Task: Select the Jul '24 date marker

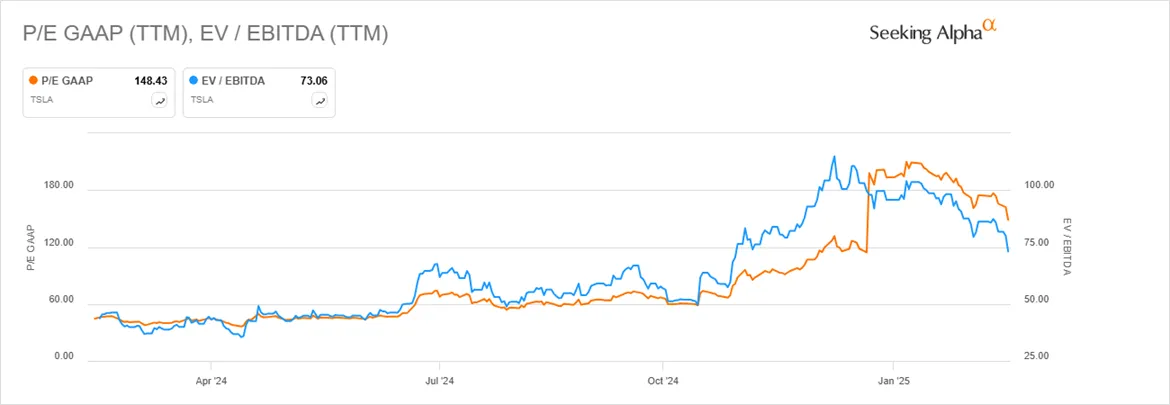Action: [x=439, y=380]
